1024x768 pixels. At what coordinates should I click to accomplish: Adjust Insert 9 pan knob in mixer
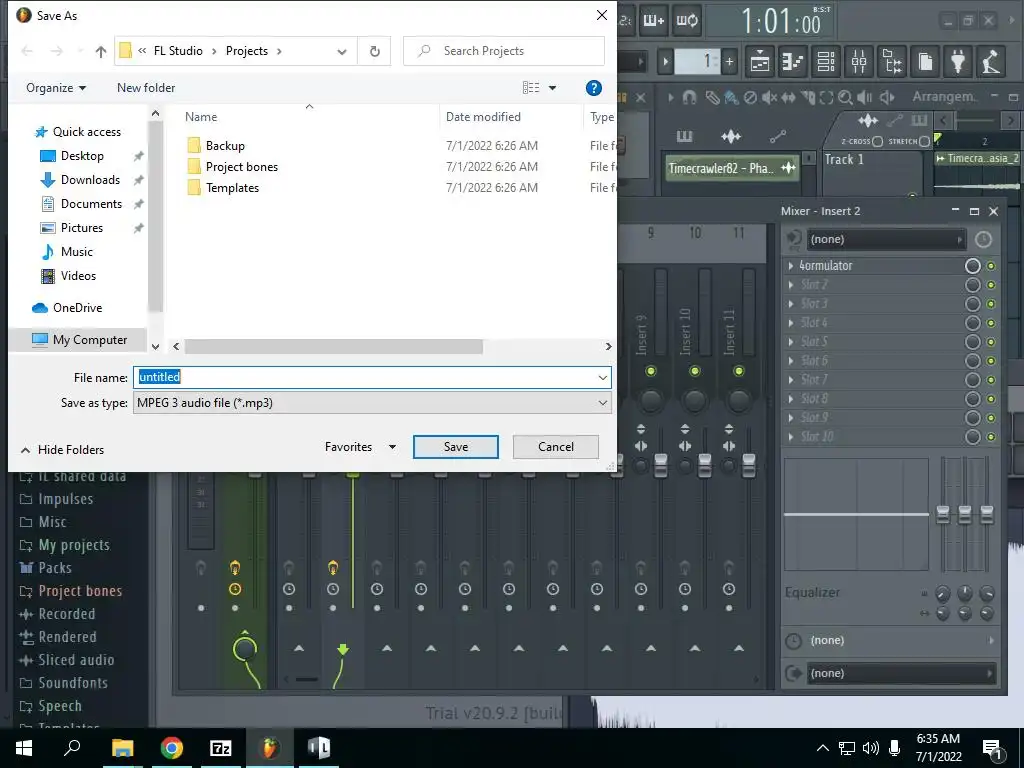tap(650, 400)
